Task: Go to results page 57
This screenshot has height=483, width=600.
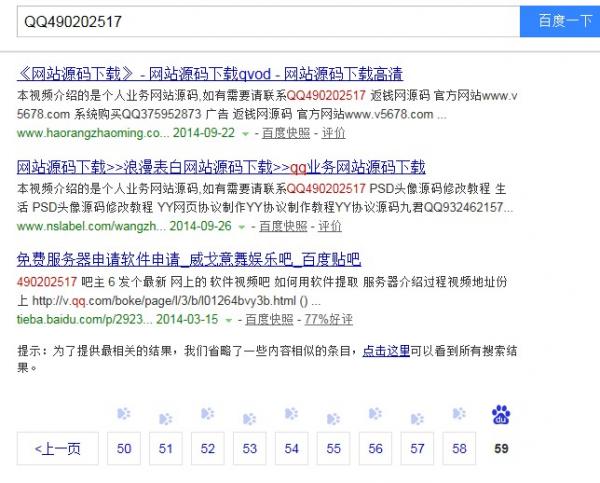Action: [x=417, y=448]
